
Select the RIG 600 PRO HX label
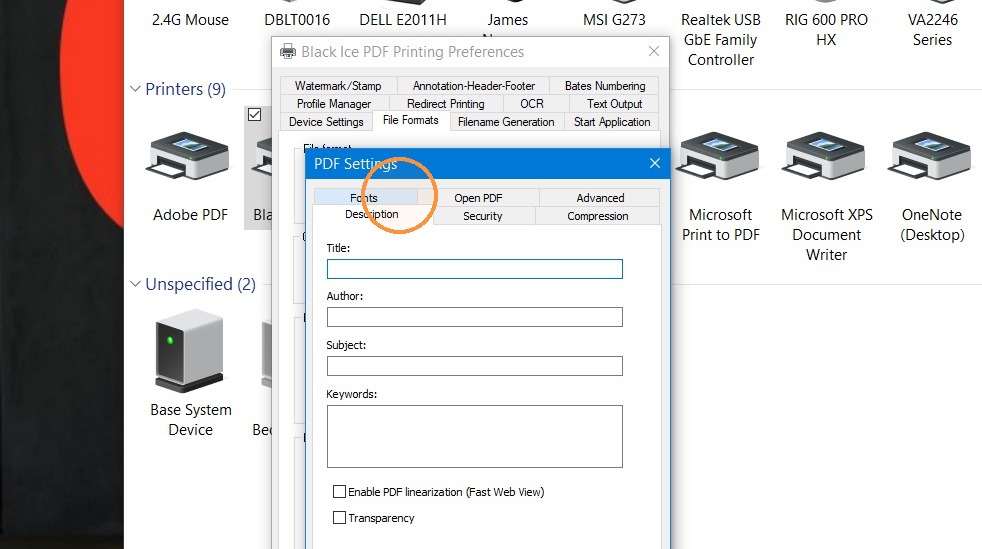[x=826, y=30]
